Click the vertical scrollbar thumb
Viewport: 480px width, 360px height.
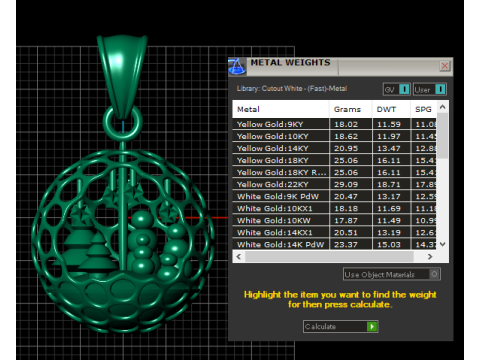click(443, 135)
